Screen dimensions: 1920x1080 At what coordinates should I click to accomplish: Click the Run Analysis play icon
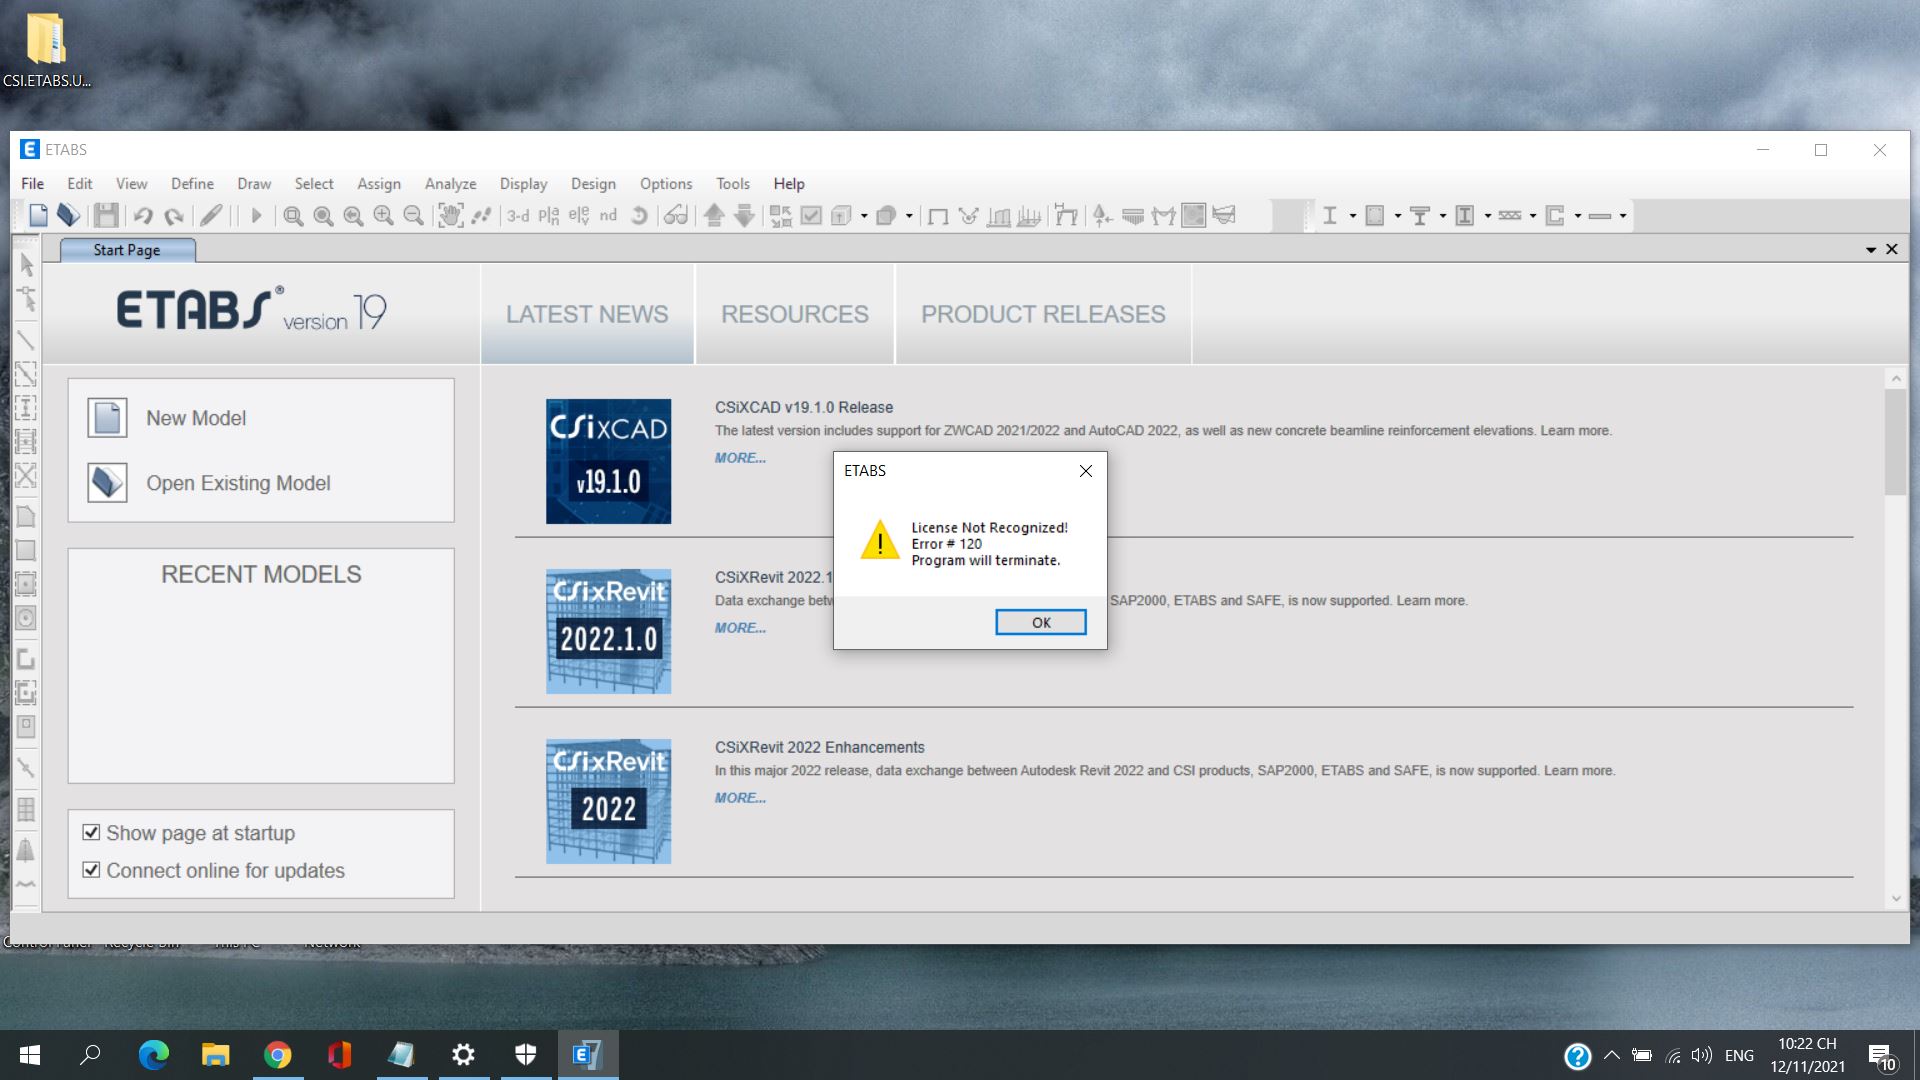[x=256, y=215]
